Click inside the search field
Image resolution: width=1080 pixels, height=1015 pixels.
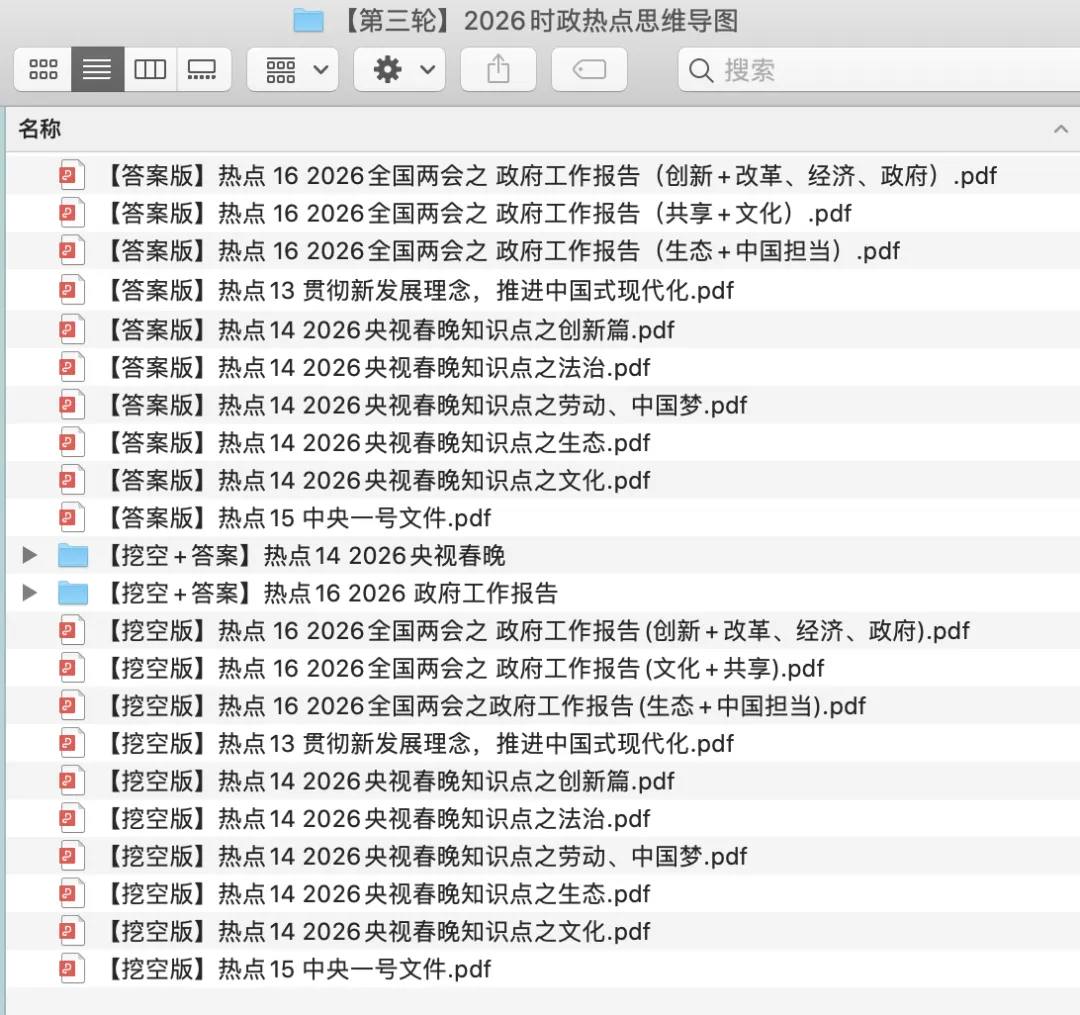pos(800,70)
